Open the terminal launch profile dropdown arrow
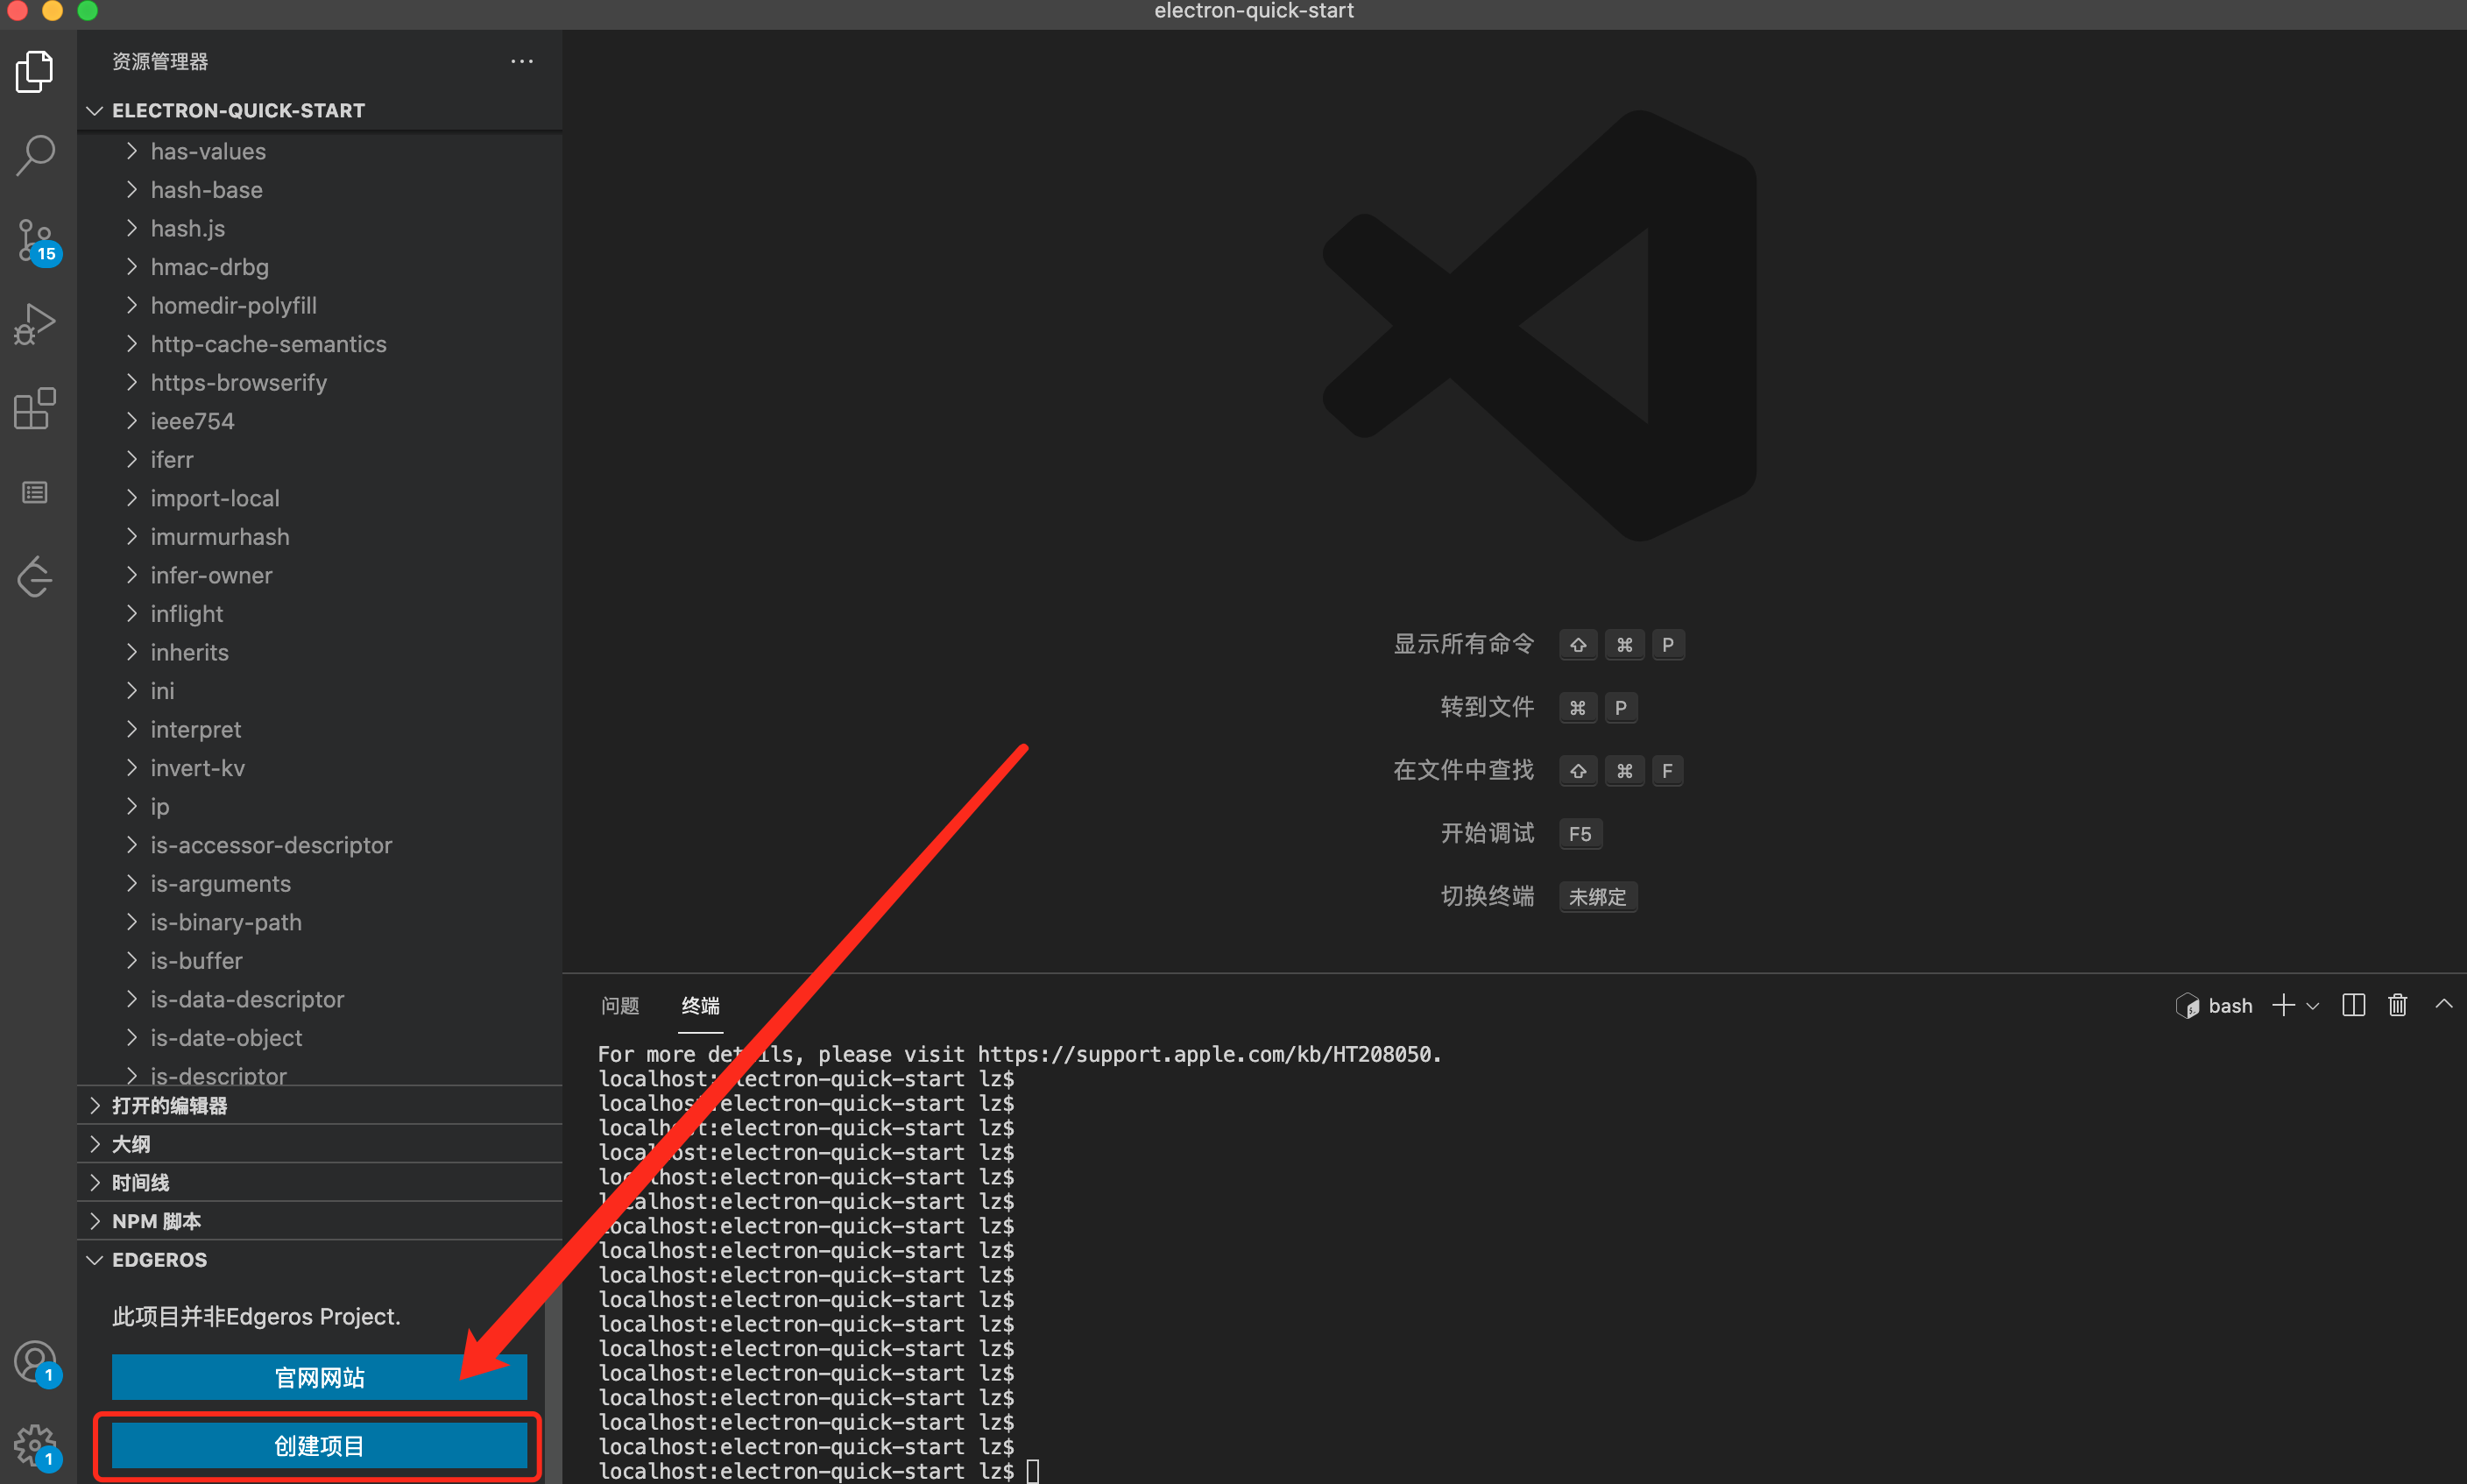 point(2312,1006)
